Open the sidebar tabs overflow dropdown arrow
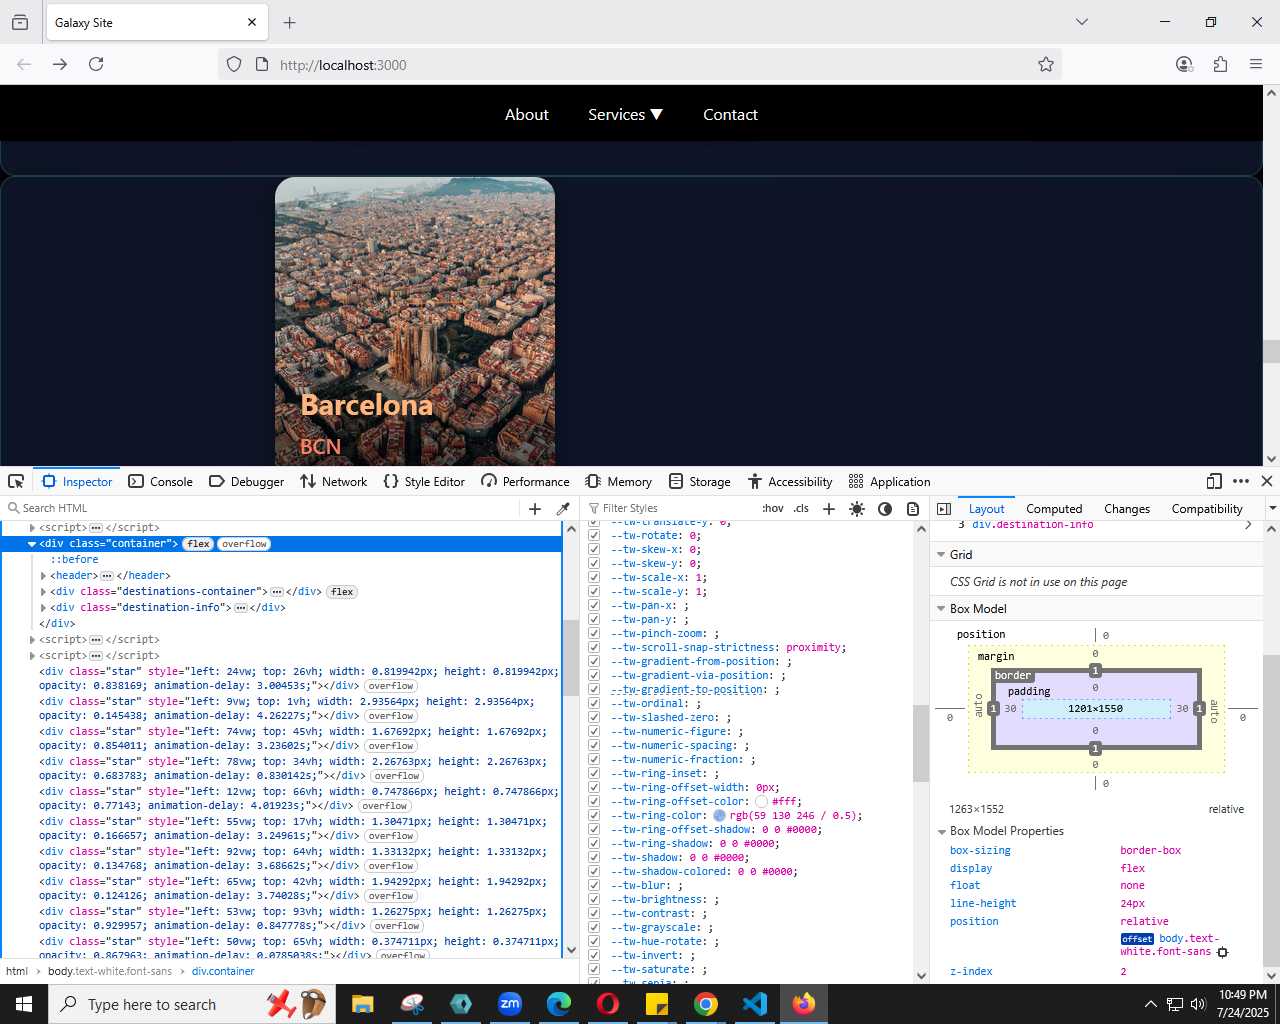This screenshot has width=1280, height=1024. click(1272, 508)
